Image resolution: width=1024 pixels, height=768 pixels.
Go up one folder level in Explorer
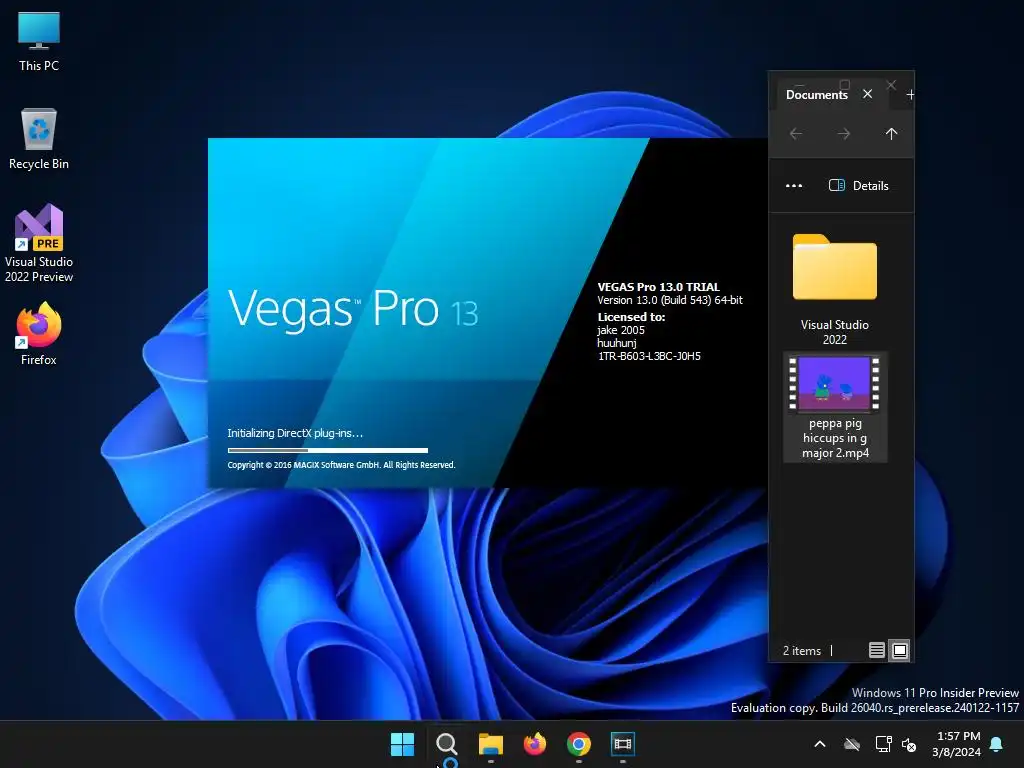[x=891, y=134]
